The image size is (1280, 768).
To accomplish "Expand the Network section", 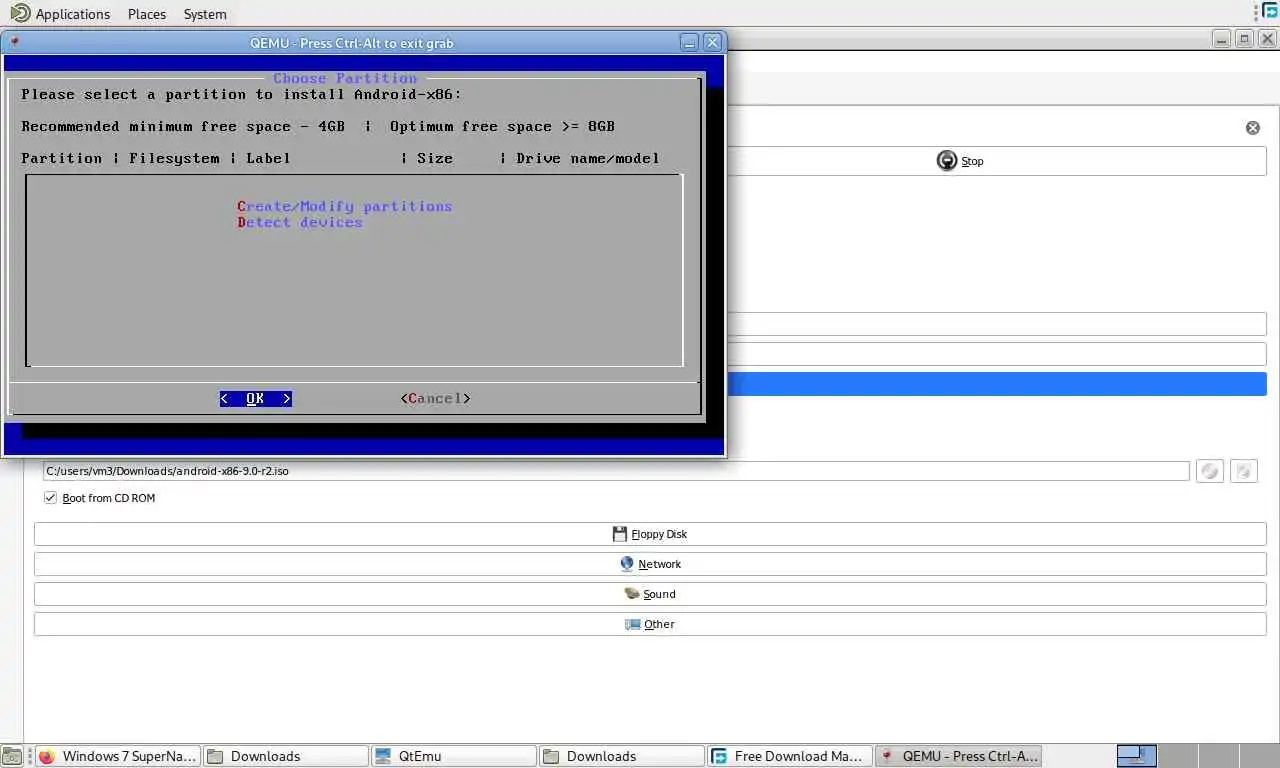I will (650, 564).
